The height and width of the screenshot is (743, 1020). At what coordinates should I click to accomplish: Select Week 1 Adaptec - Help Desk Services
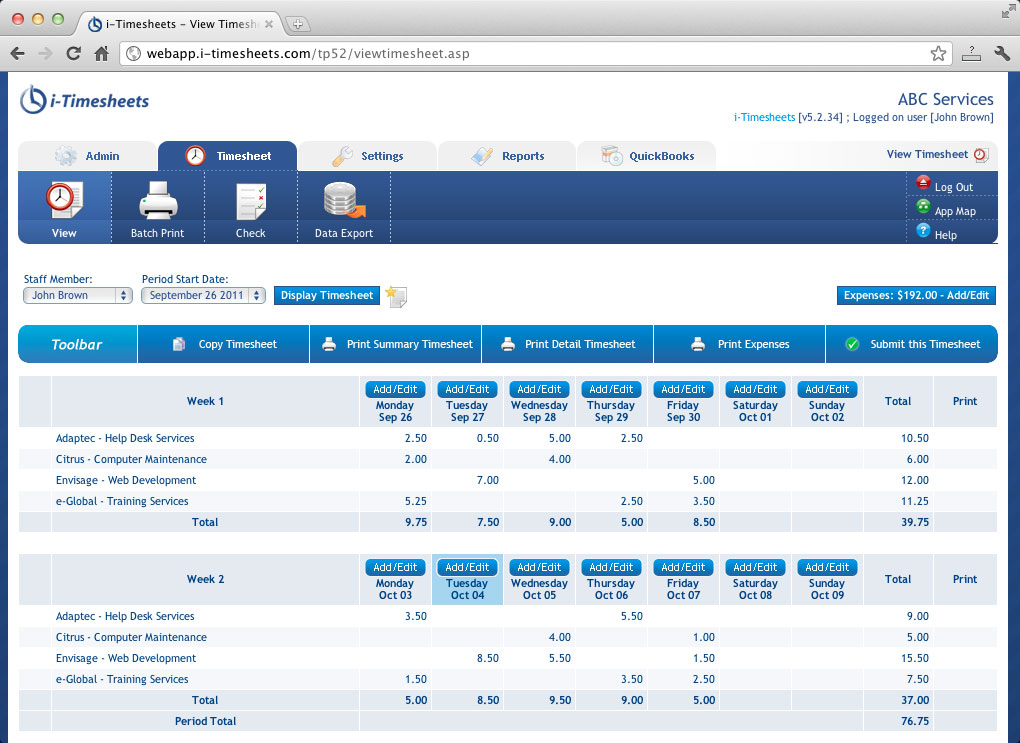point(125,439)
